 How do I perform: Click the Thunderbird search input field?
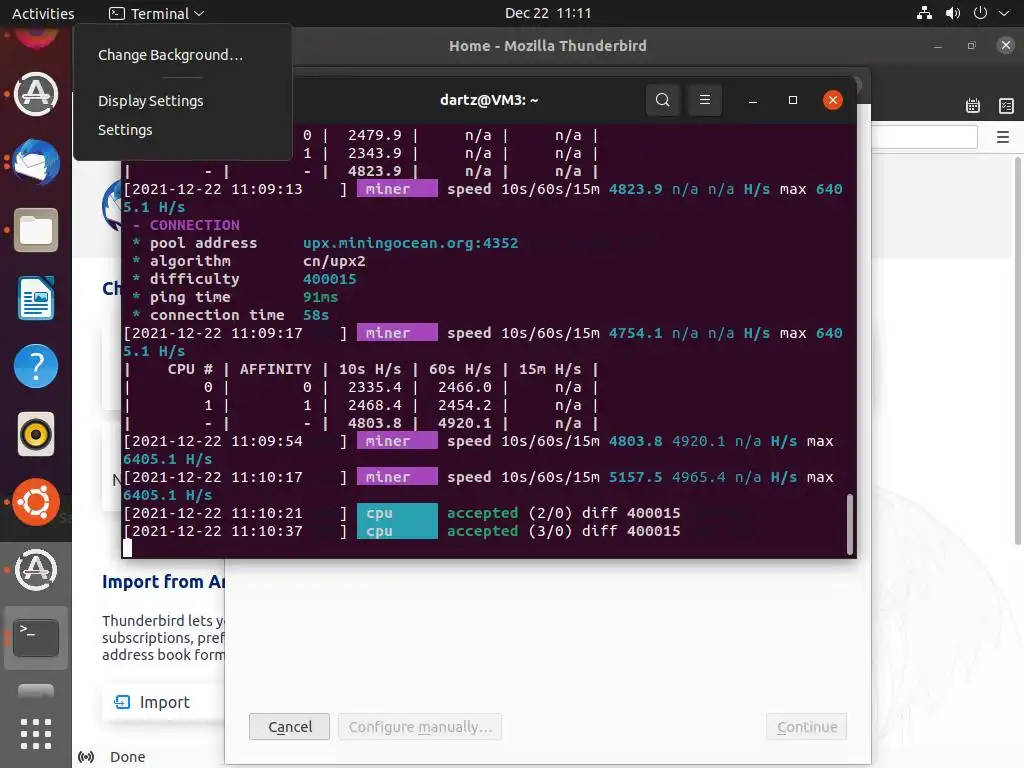click(x=924, y=137)
